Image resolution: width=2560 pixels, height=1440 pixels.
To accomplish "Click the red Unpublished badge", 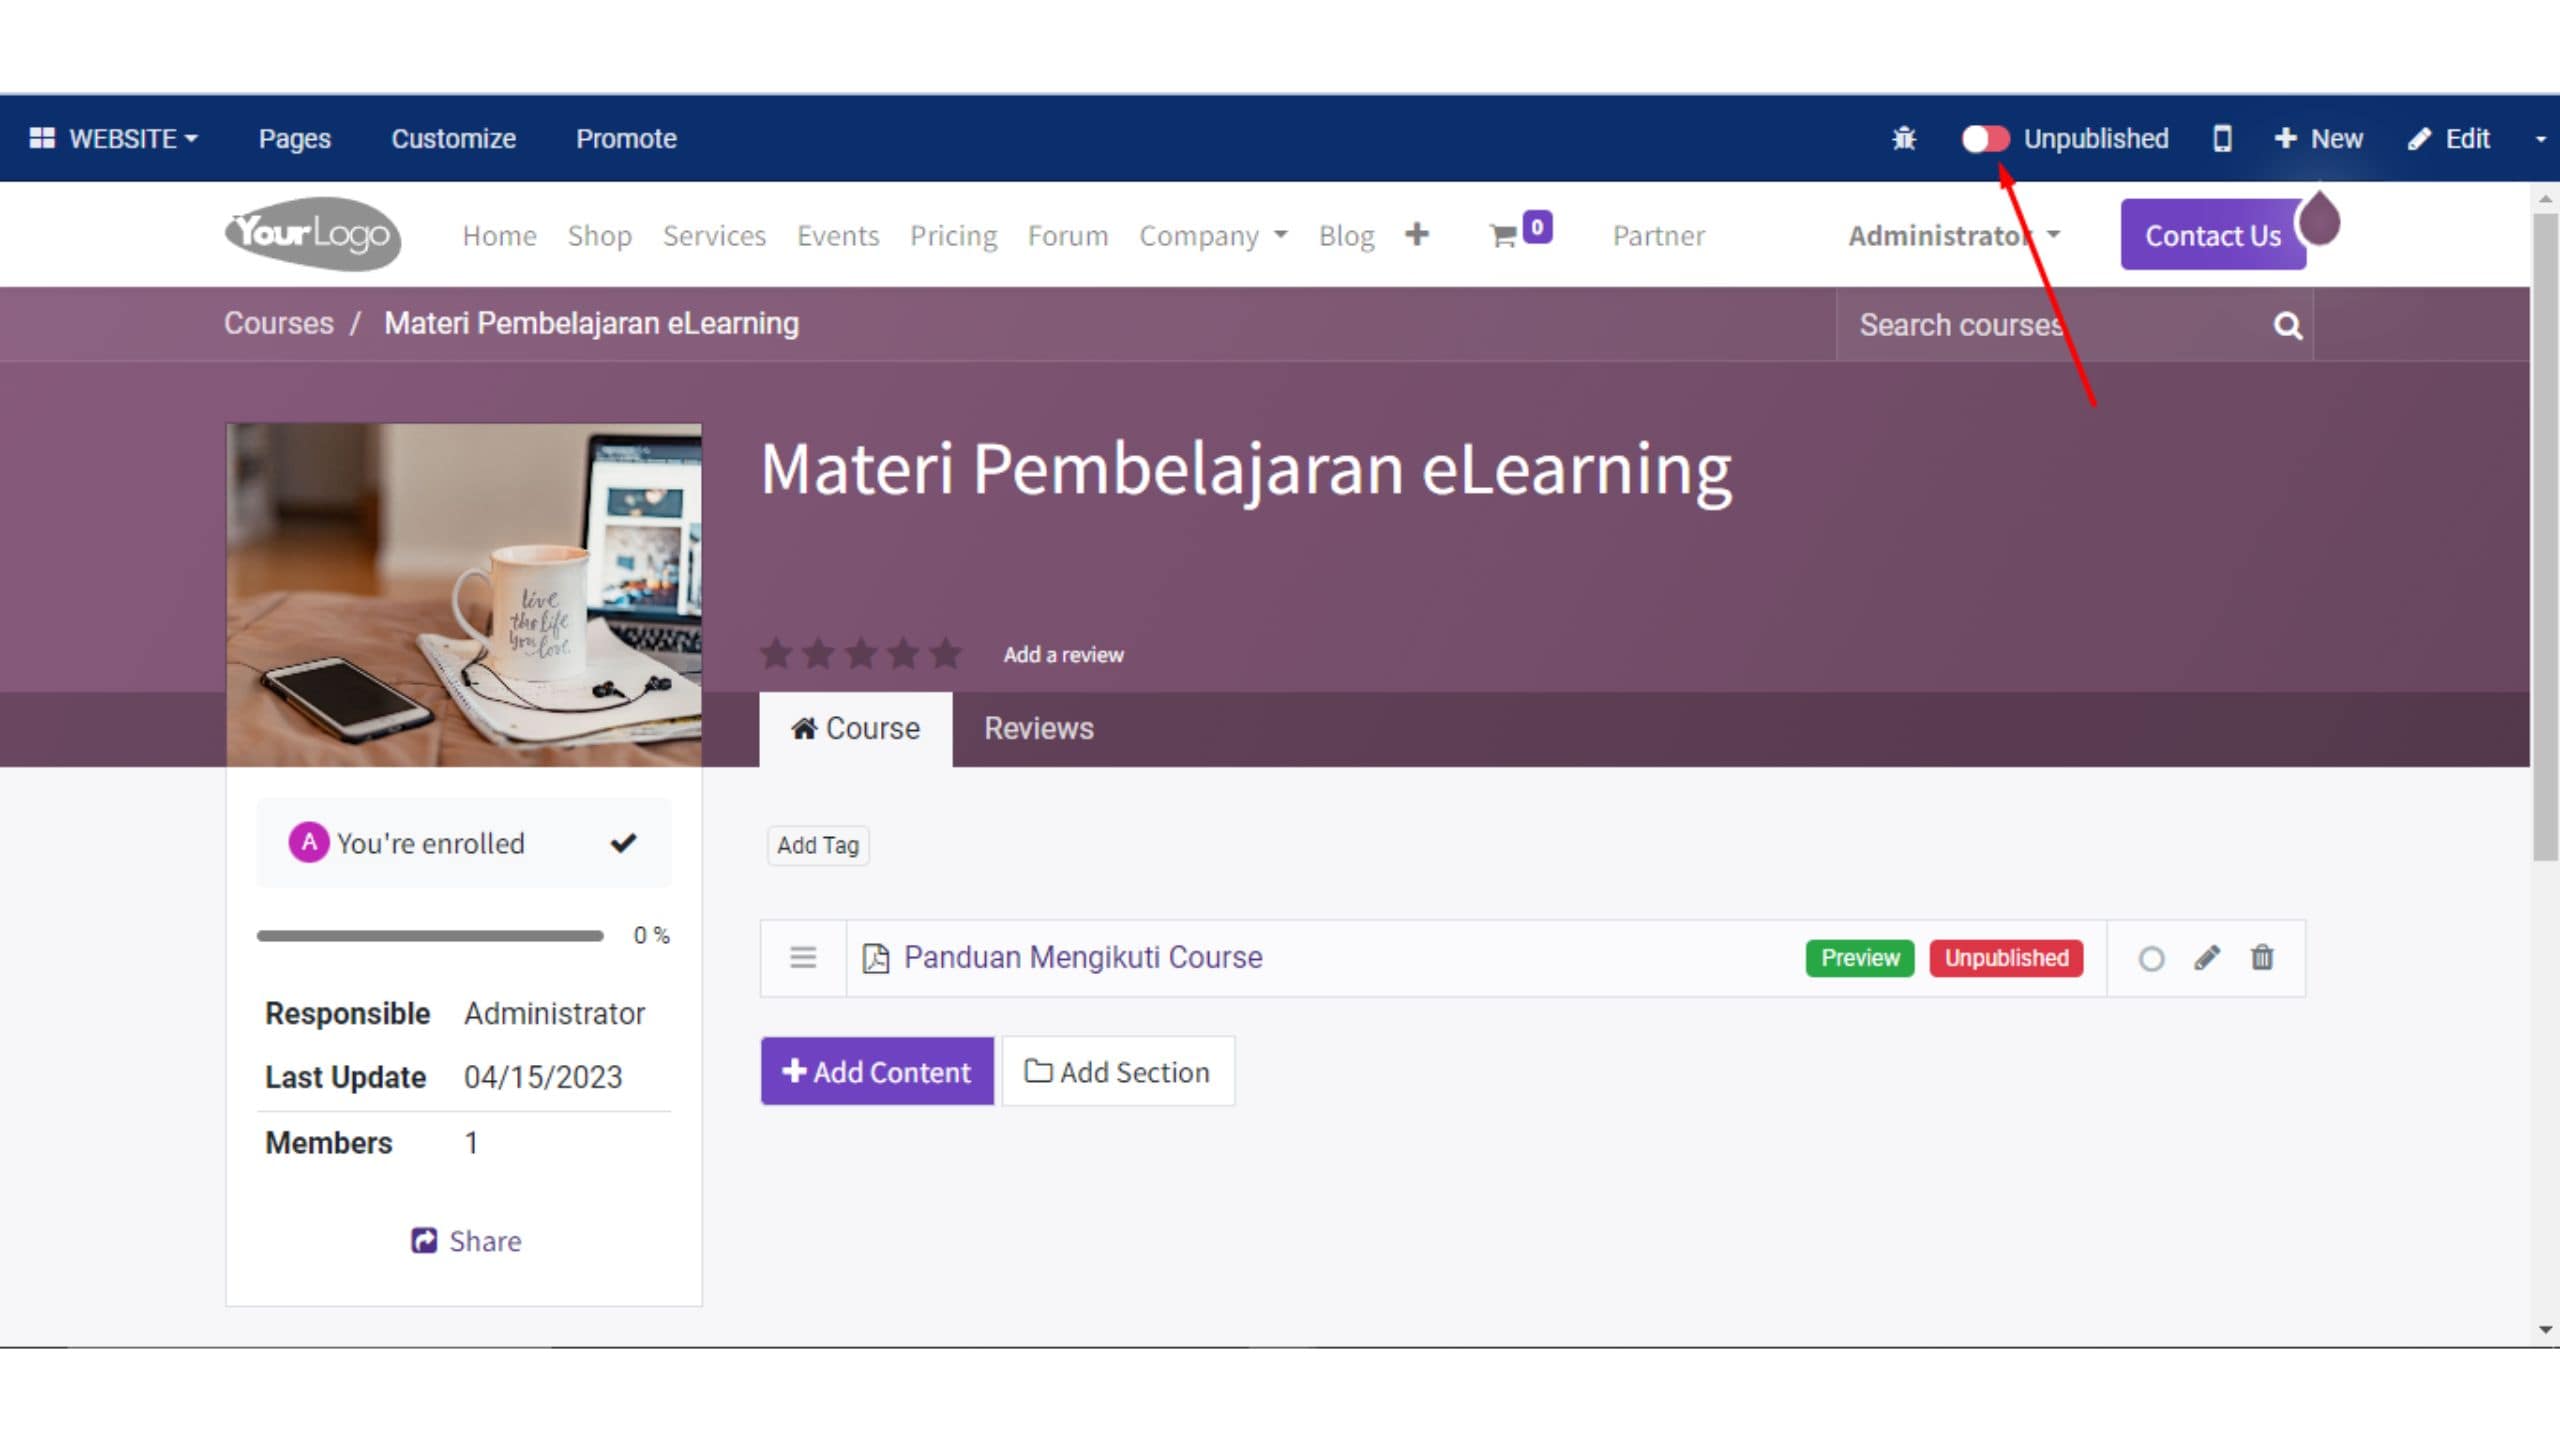I will click(x=2006, y=958).
